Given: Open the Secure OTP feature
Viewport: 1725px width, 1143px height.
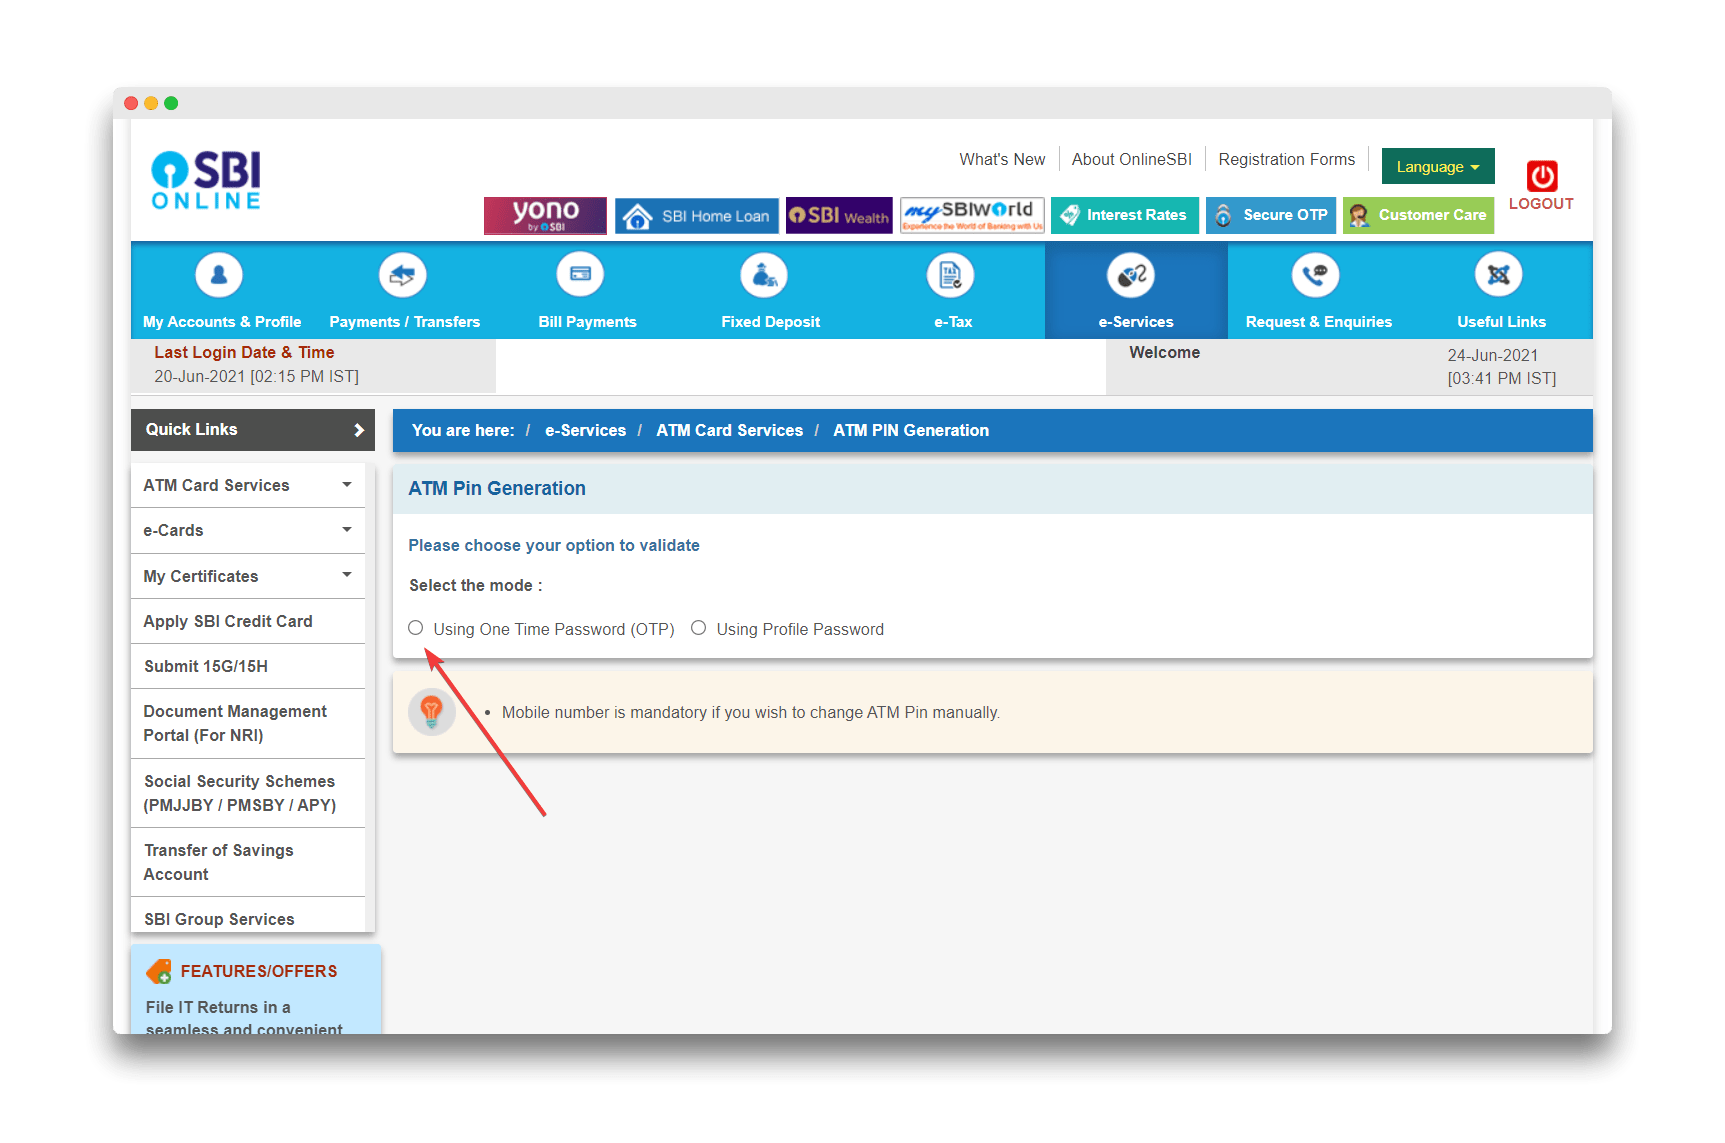Looking at the screenshot, I should [1271, 214].
